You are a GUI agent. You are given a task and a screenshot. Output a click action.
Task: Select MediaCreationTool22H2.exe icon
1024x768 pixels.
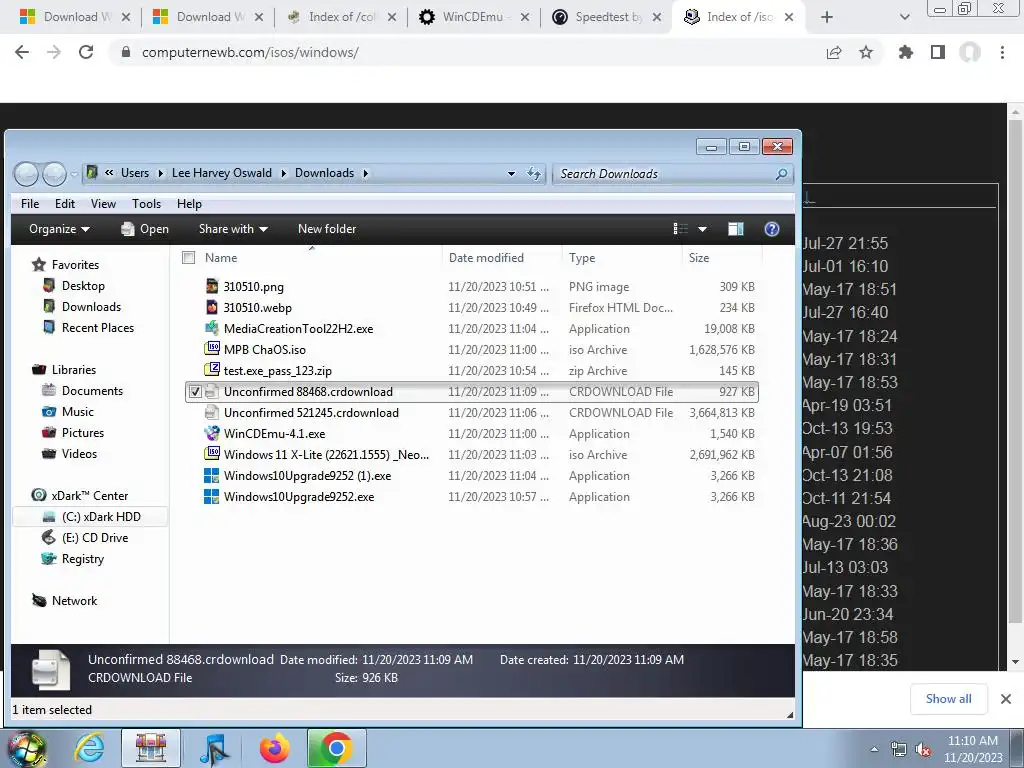pyautogui.click(x=212, y=328)
